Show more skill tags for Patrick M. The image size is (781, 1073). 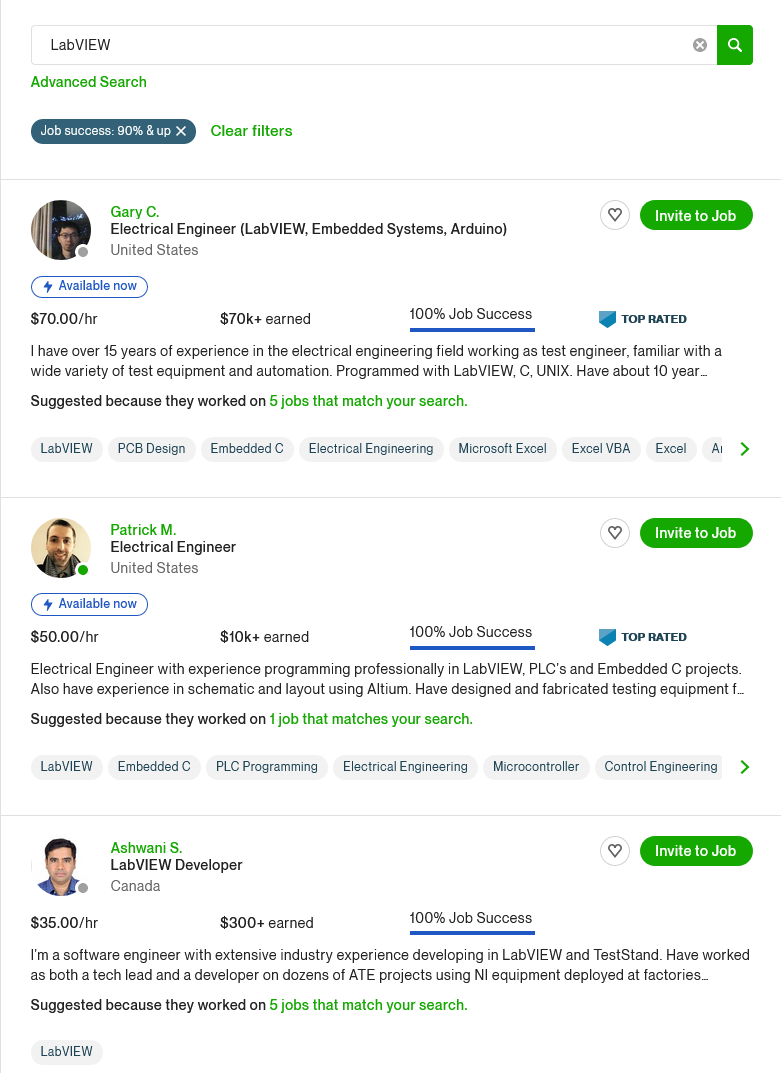click(744, 767)
